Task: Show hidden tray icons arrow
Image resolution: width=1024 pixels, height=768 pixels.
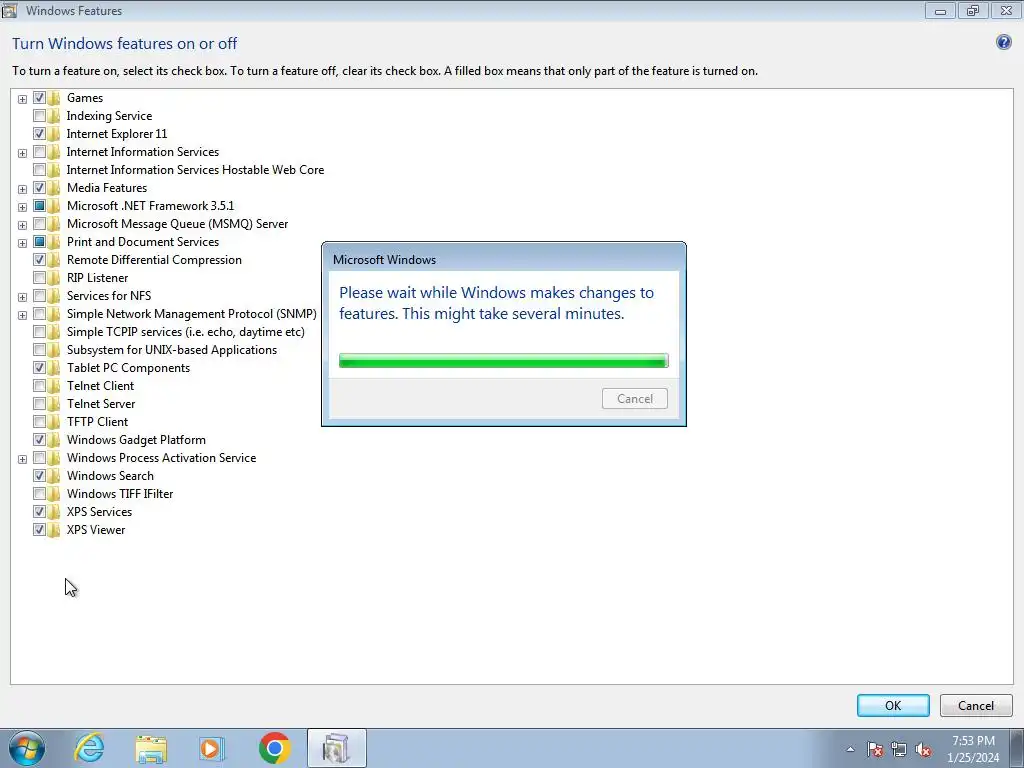Action: tap(850, 749)
